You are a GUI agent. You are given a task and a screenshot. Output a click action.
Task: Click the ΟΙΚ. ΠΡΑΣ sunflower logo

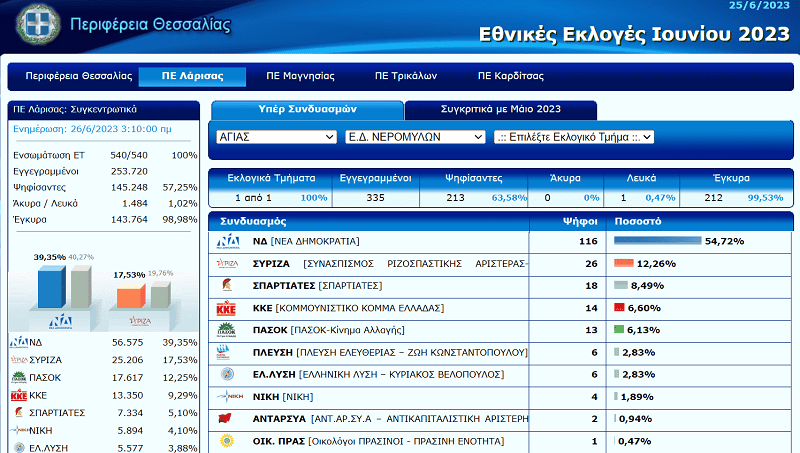[x=227, y=441]
